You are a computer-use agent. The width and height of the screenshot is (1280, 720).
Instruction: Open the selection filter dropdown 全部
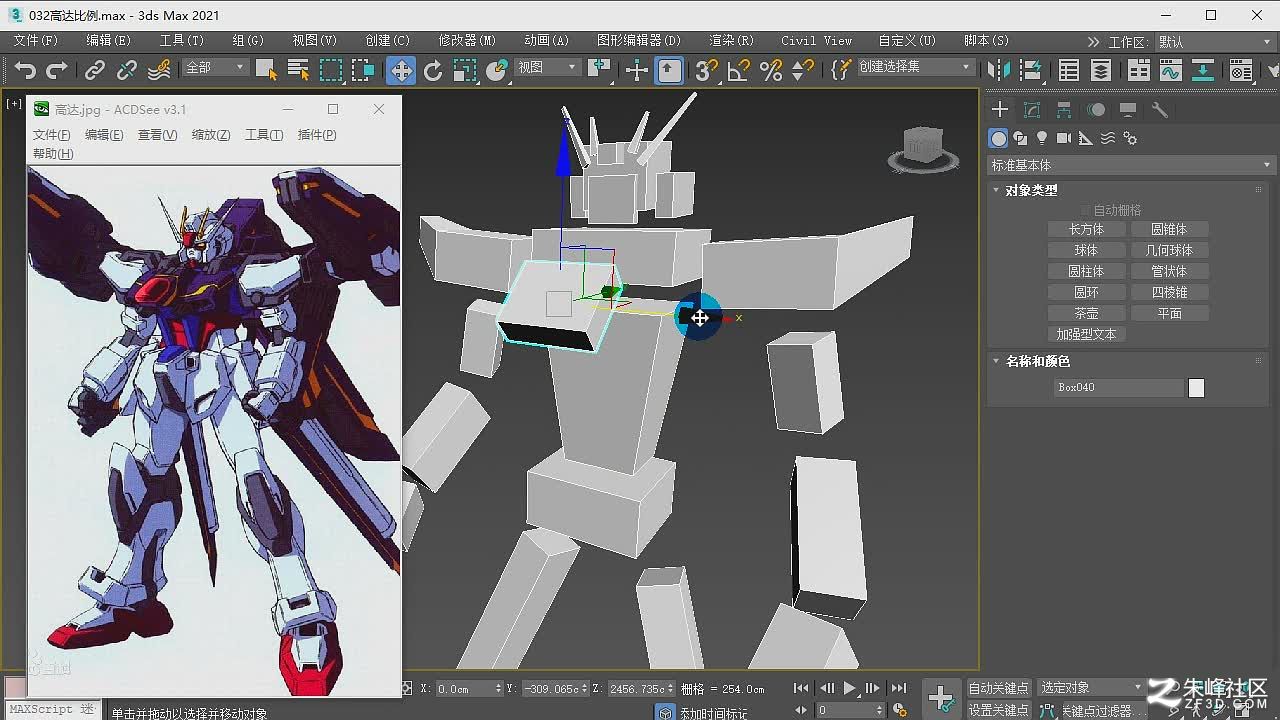point(215,67)
